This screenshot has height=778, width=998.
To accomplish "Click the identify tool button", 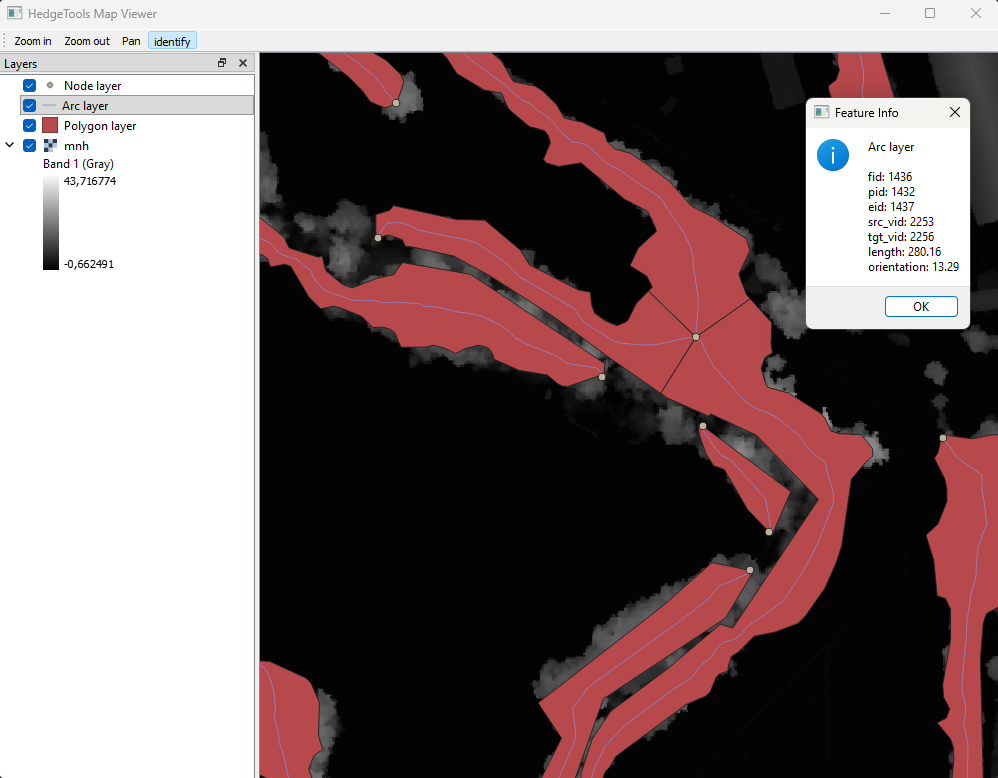I will tap(172, 41).
